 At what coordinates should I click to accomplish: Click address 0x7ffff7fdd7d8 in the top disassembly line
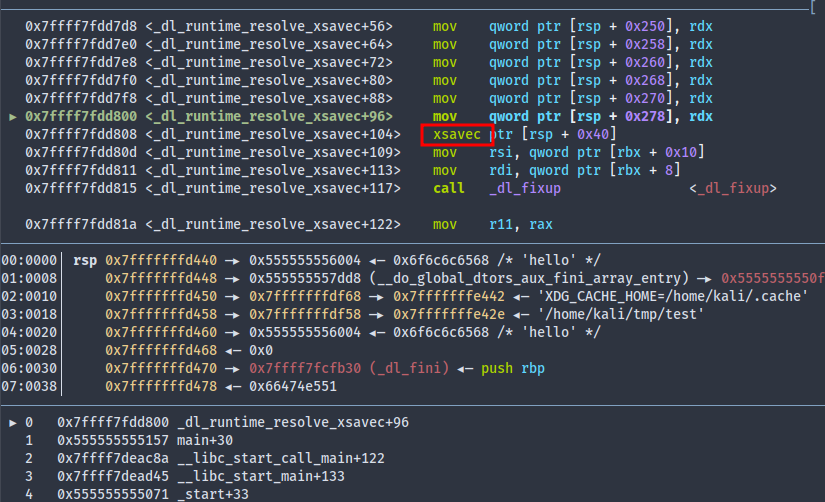coord(81,26)
